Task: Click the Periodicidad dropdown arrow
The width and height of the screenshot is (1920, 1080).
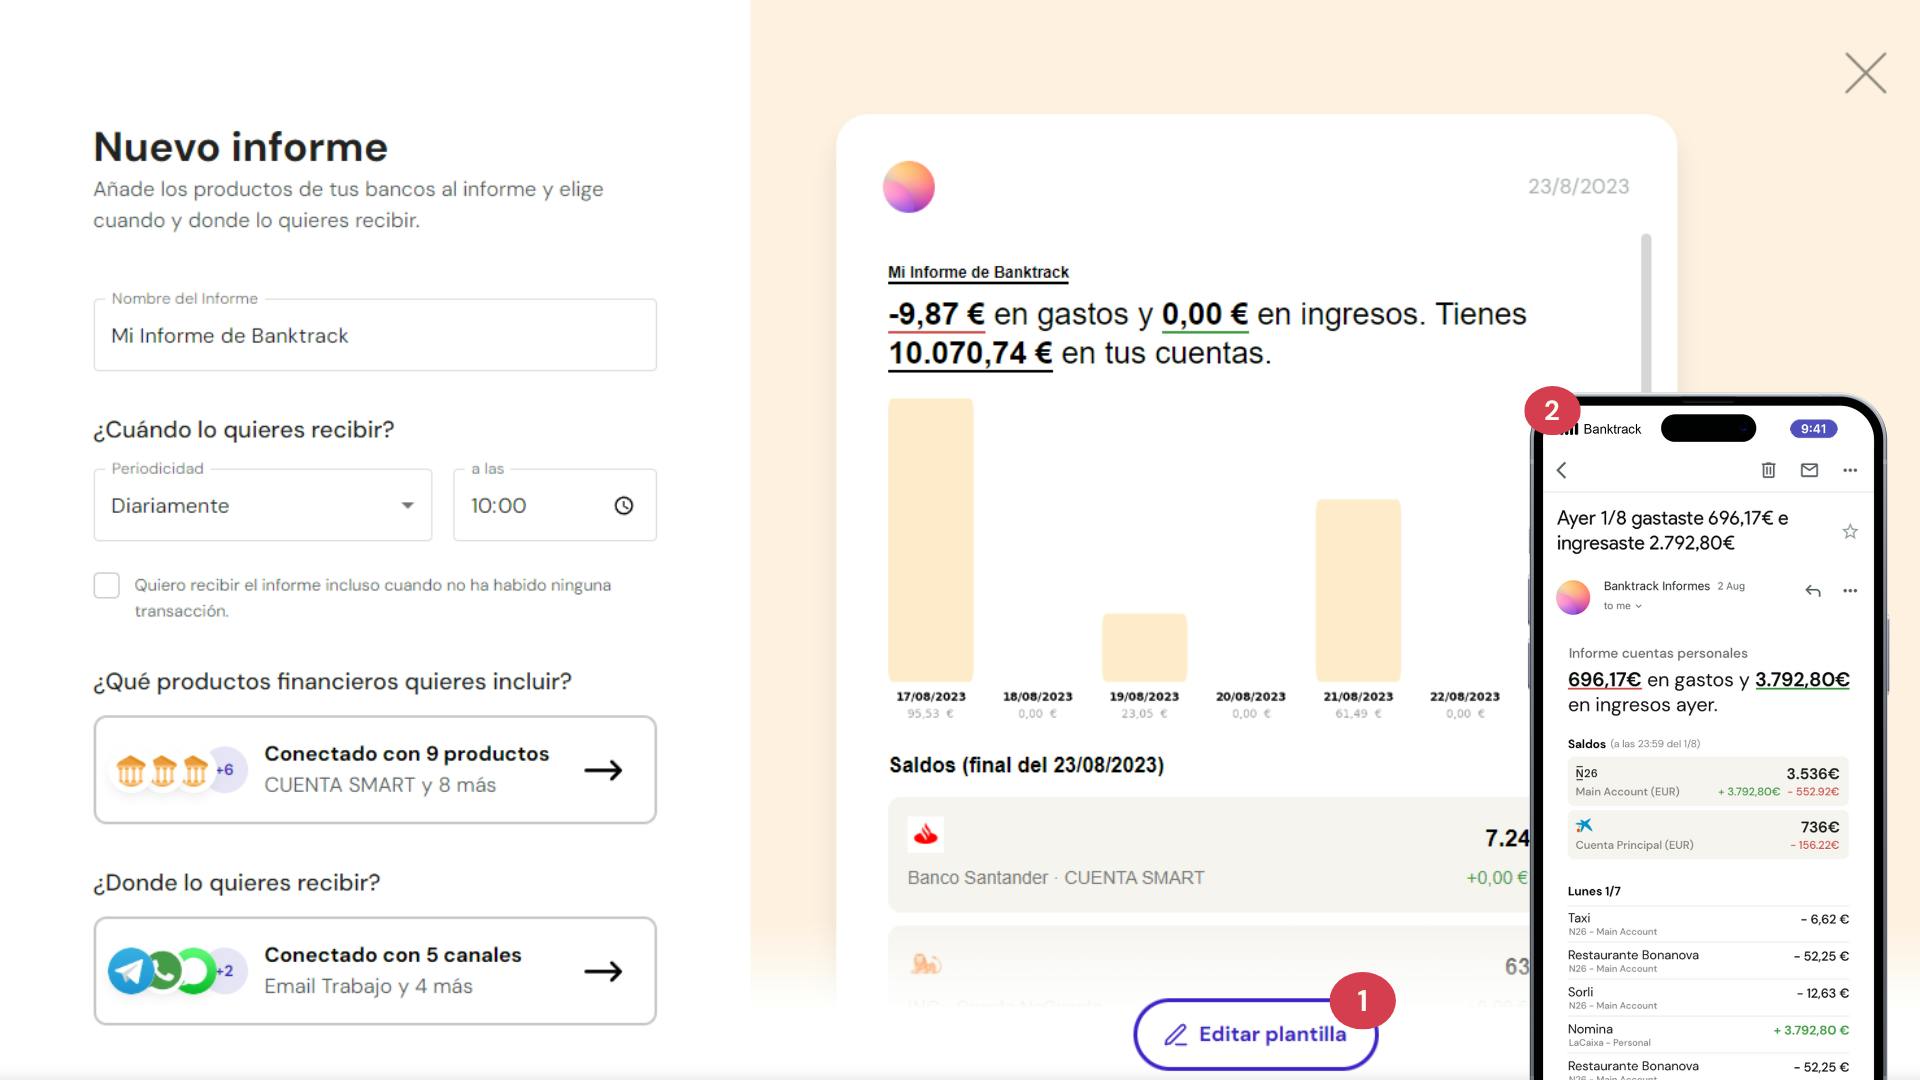Action: pyautogui.click(x=407, y=505)
